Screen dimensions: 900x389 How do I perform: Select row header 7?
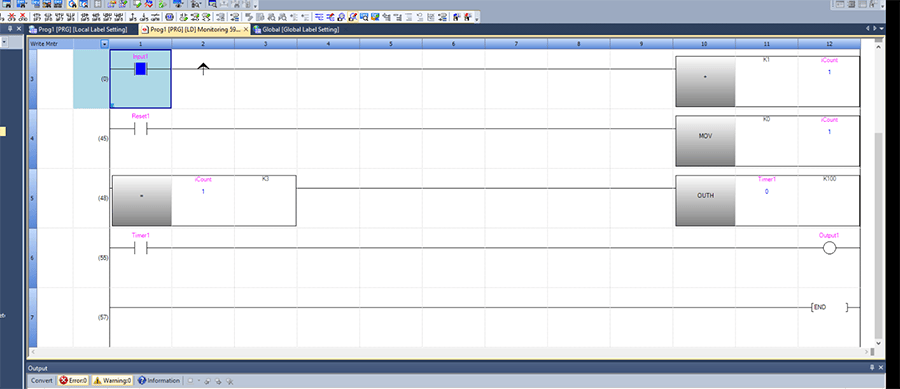tap(32, 318)
